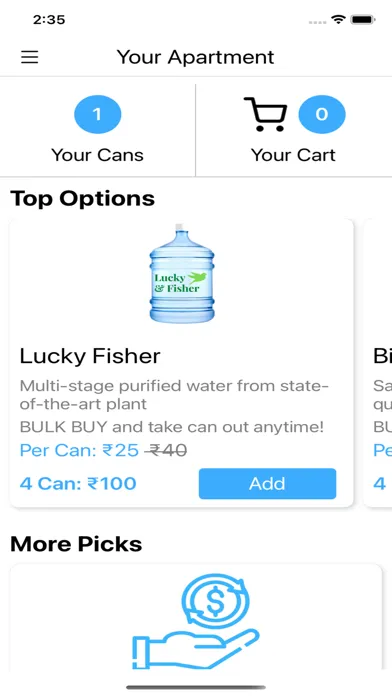Tap the Lucky & Fisher water can image
The width and height of the screenshot is (392, 696).
[x=182, y=273]
